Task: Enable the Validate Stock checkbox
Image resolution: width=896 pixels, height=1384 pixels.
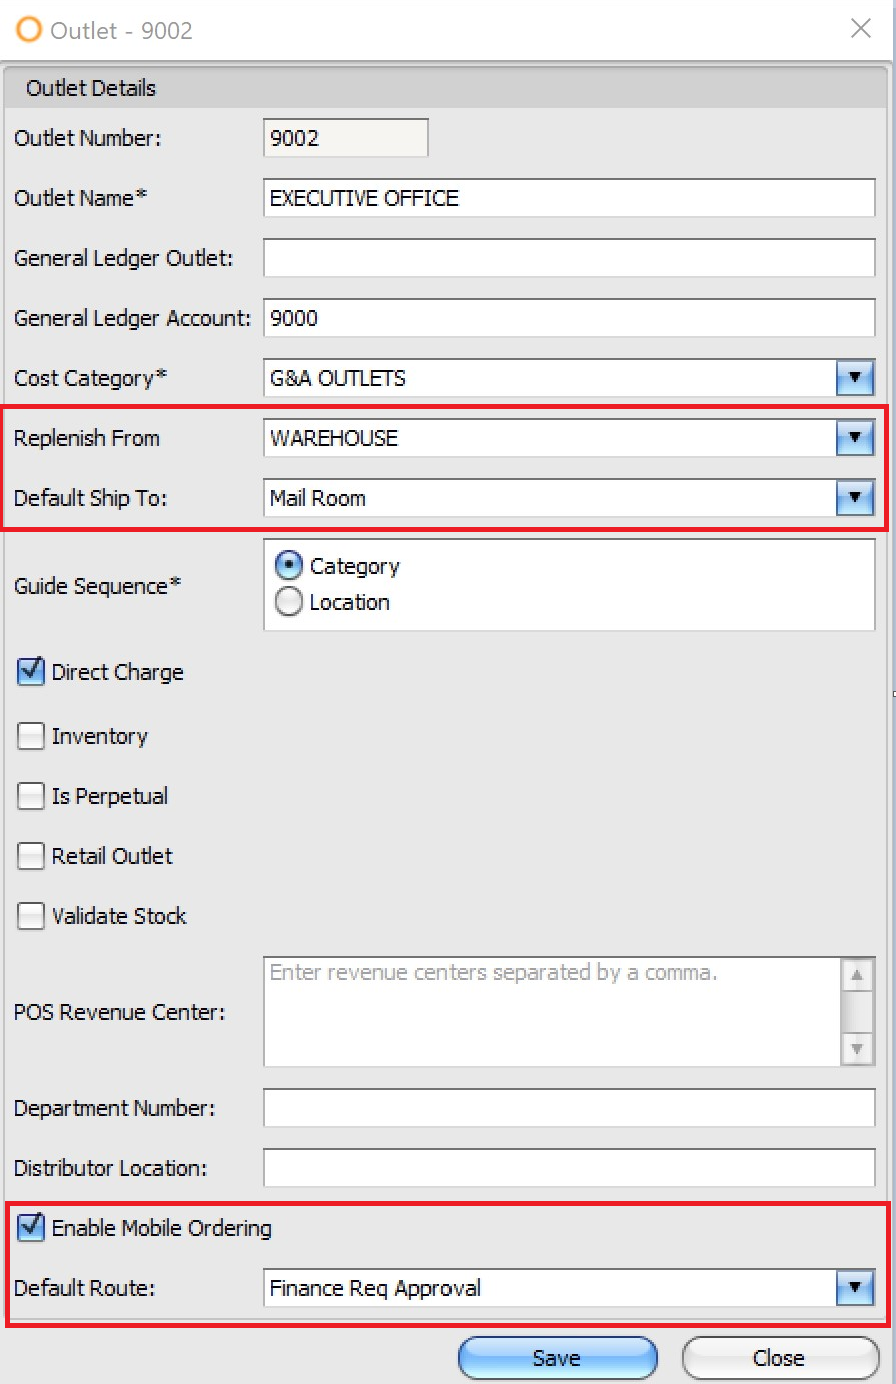Action: [30, 916]
